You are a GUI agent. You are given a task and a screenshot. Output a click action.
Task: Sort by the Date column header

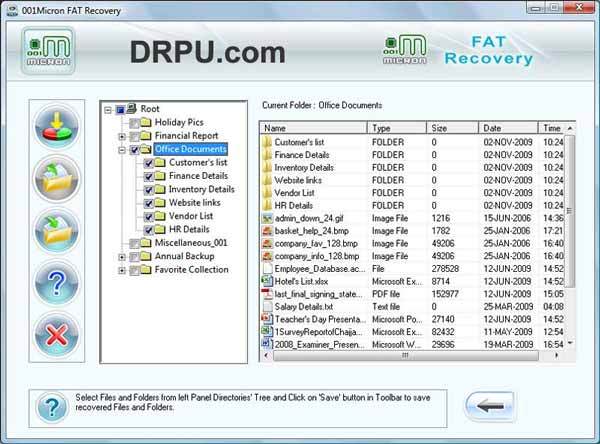point(508,128)
